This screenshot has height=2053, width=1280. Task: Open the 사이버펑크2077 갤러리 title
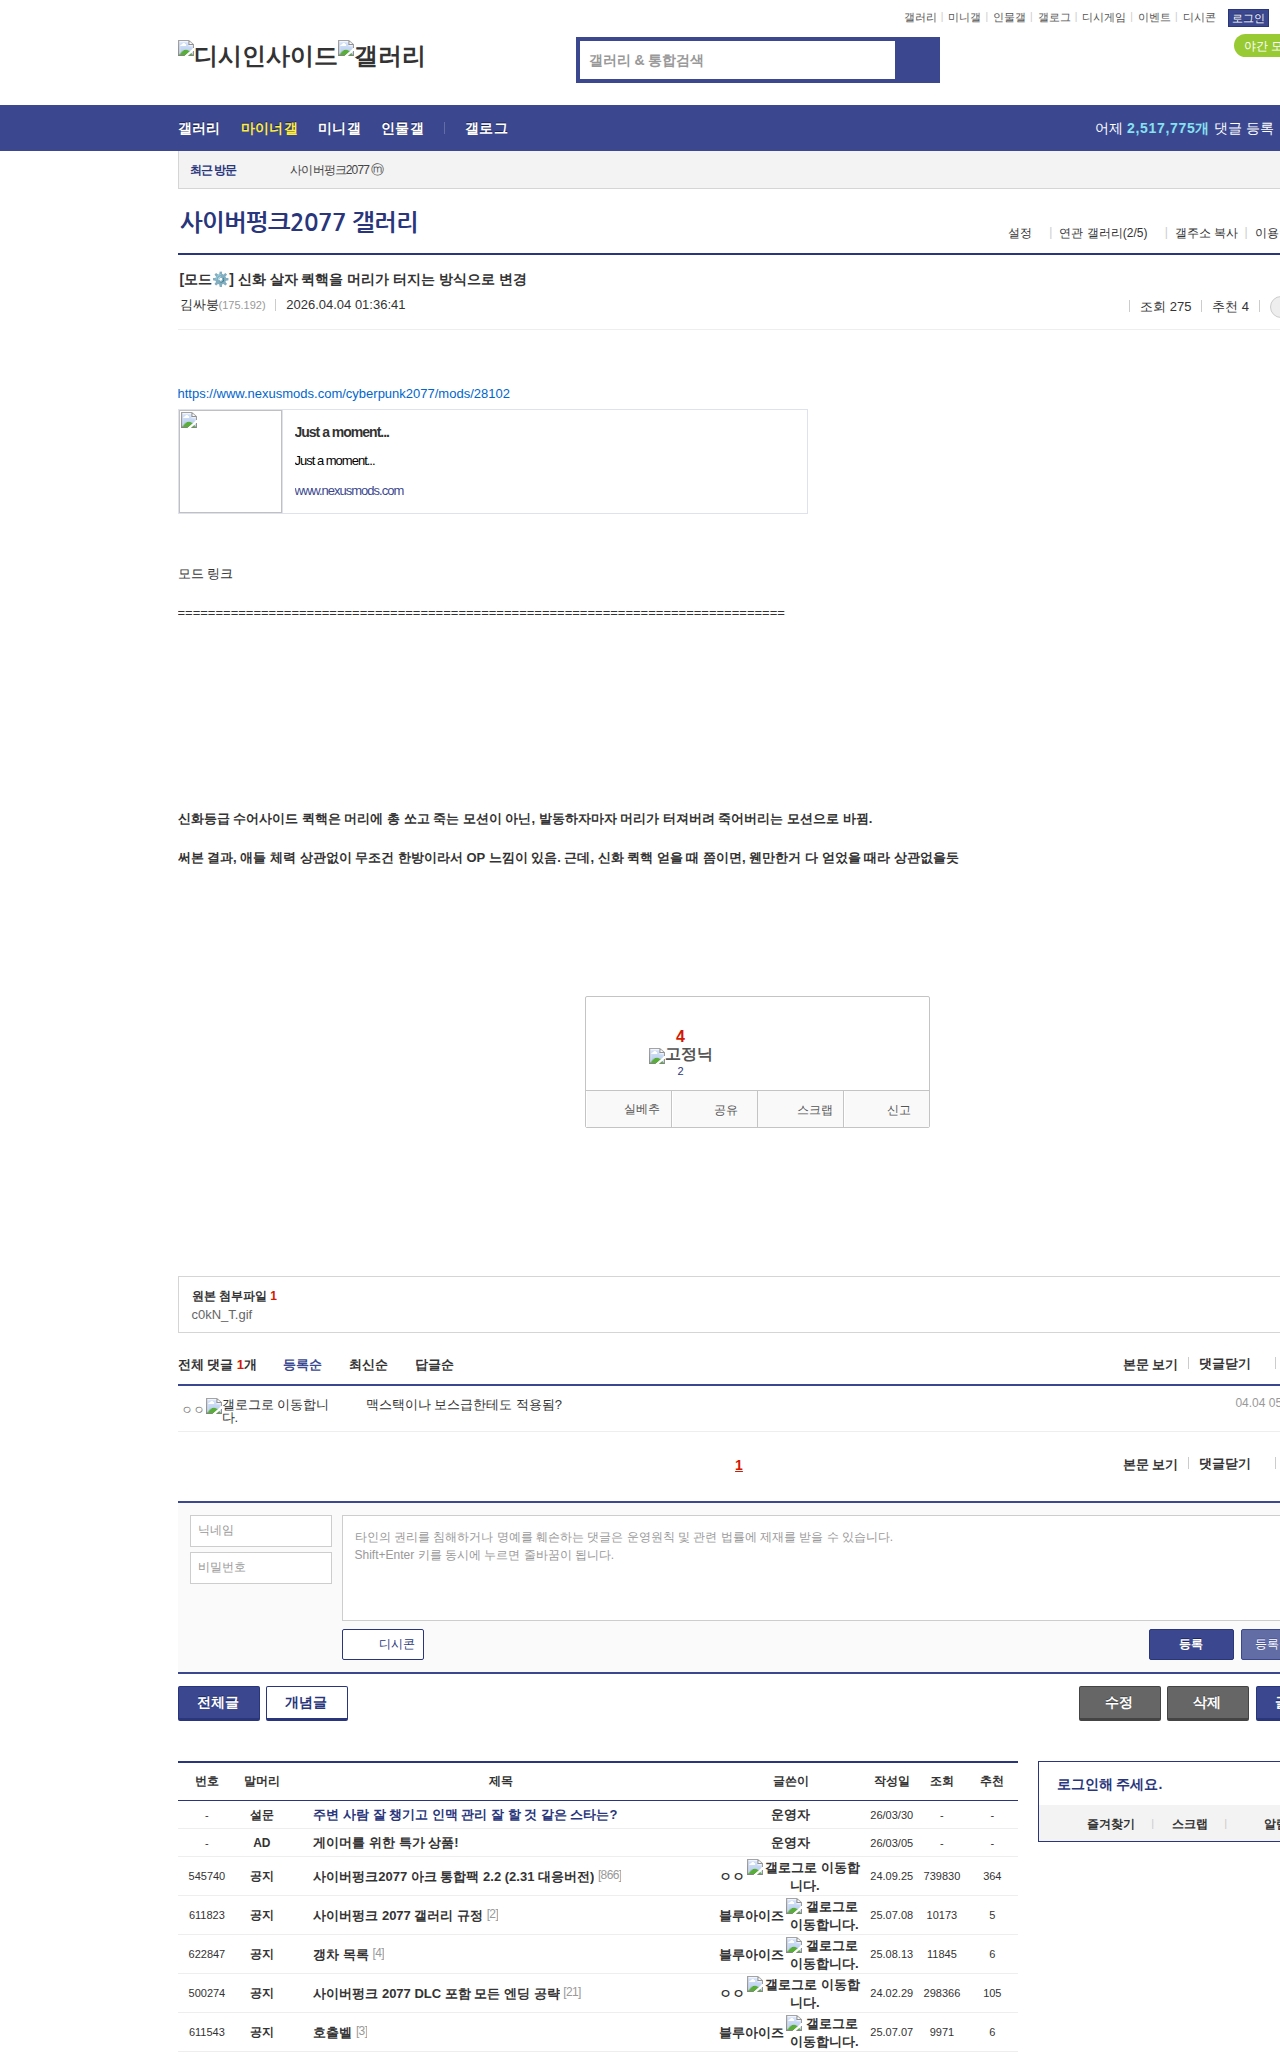coord(299,221)
